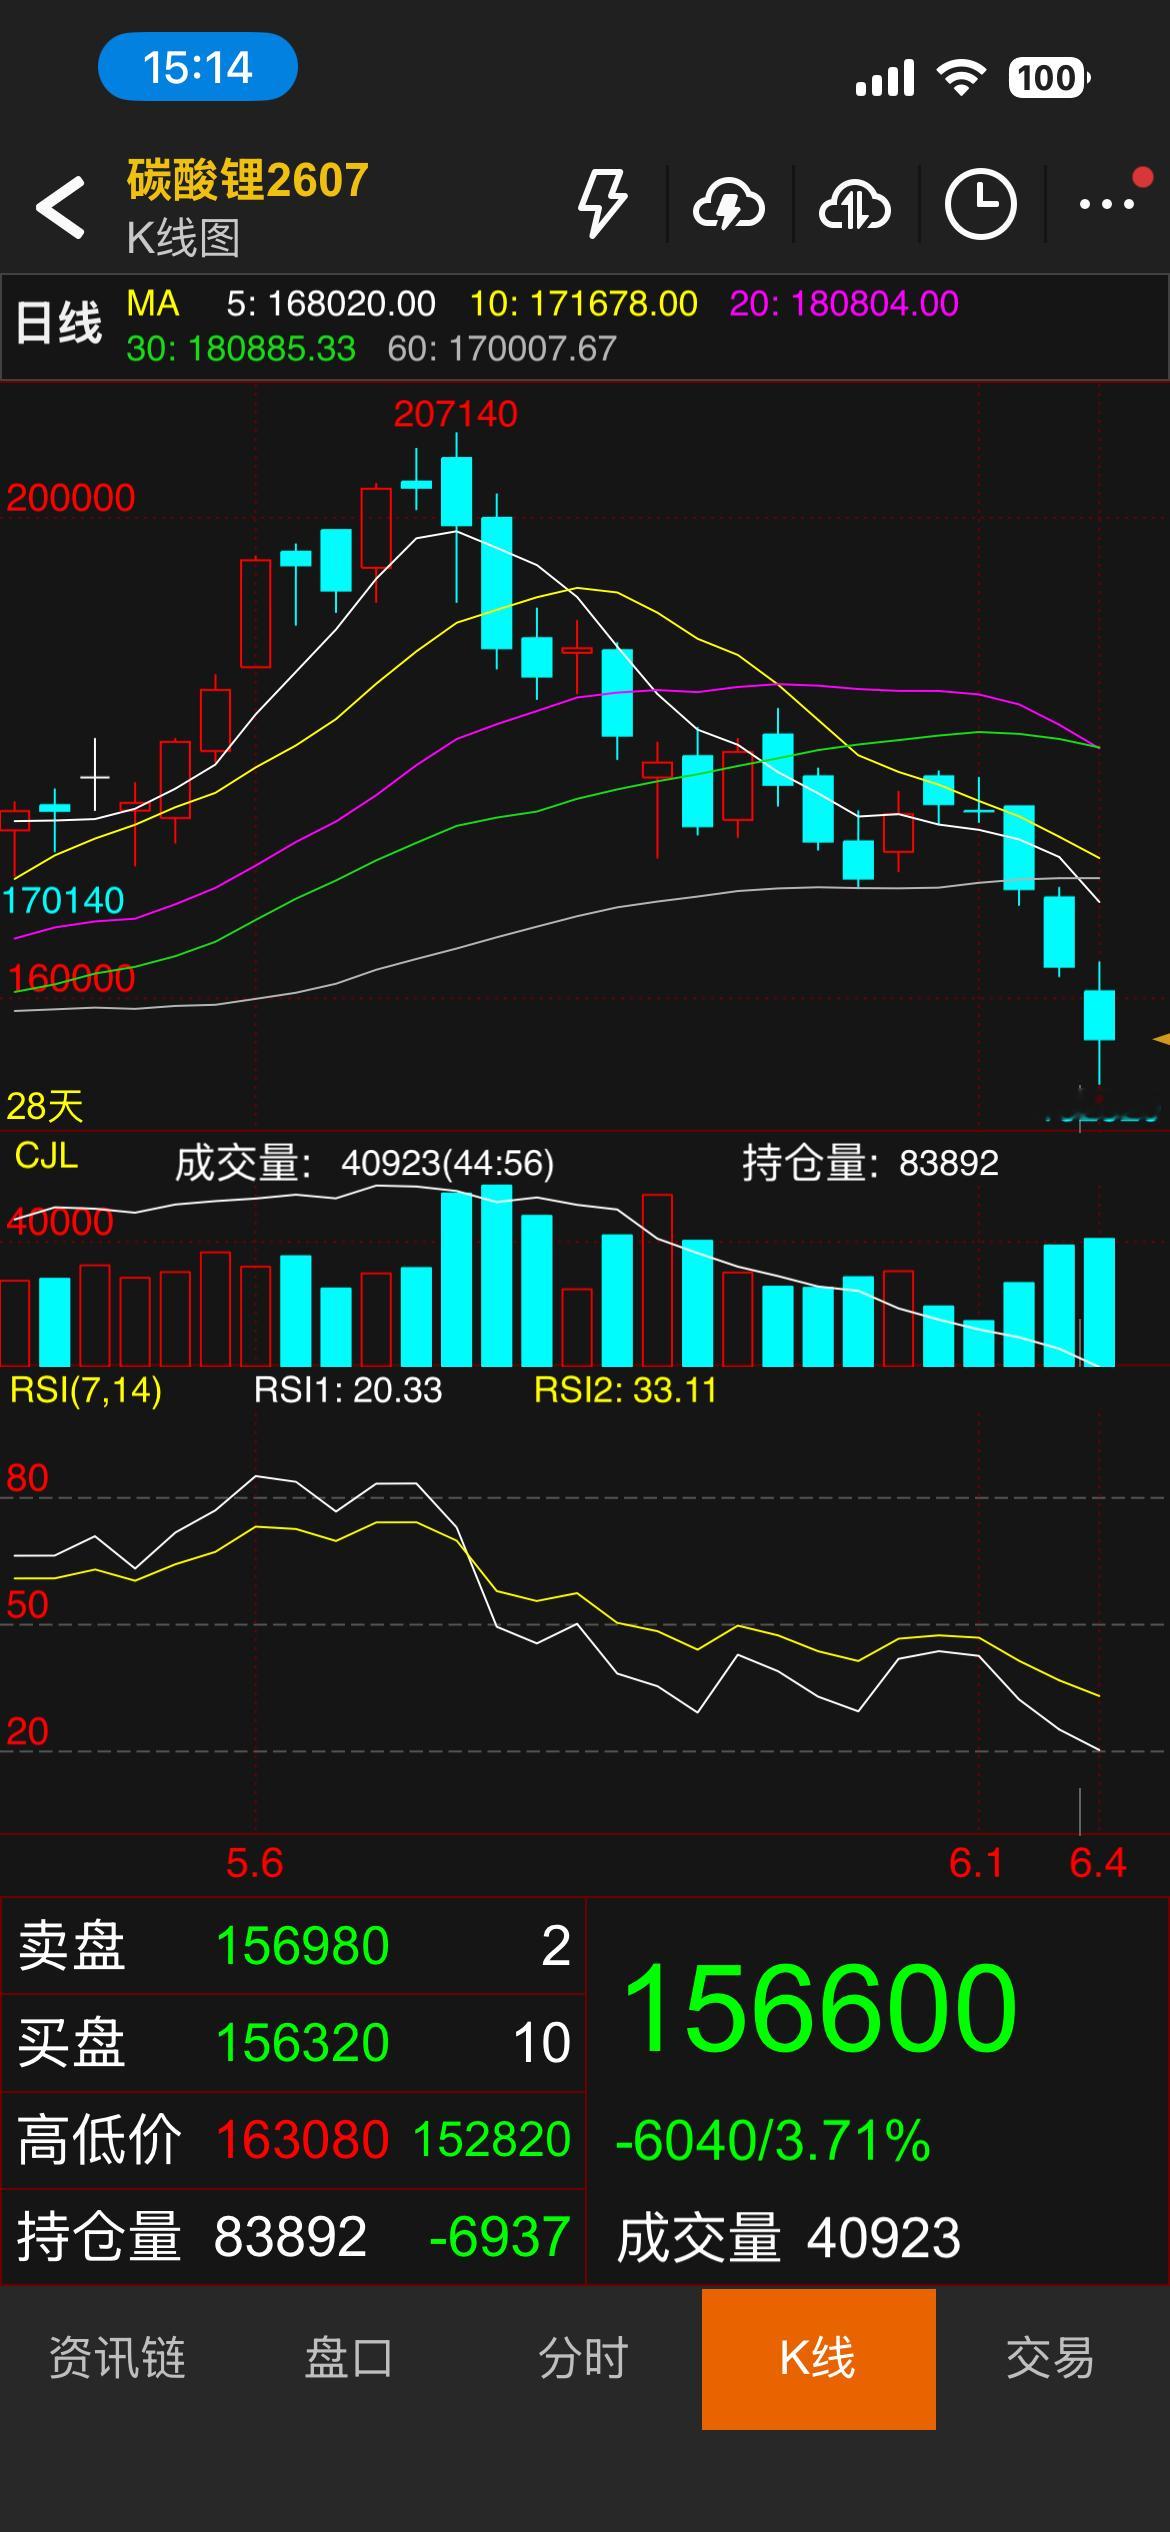Tap the cloud lightning icon

729,205
